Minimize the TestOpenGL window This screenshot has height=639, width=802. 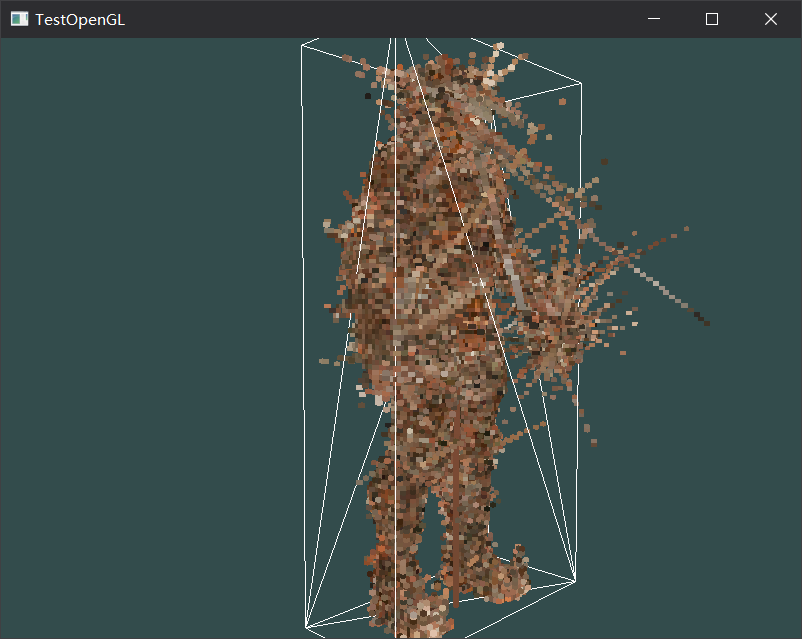654,18
